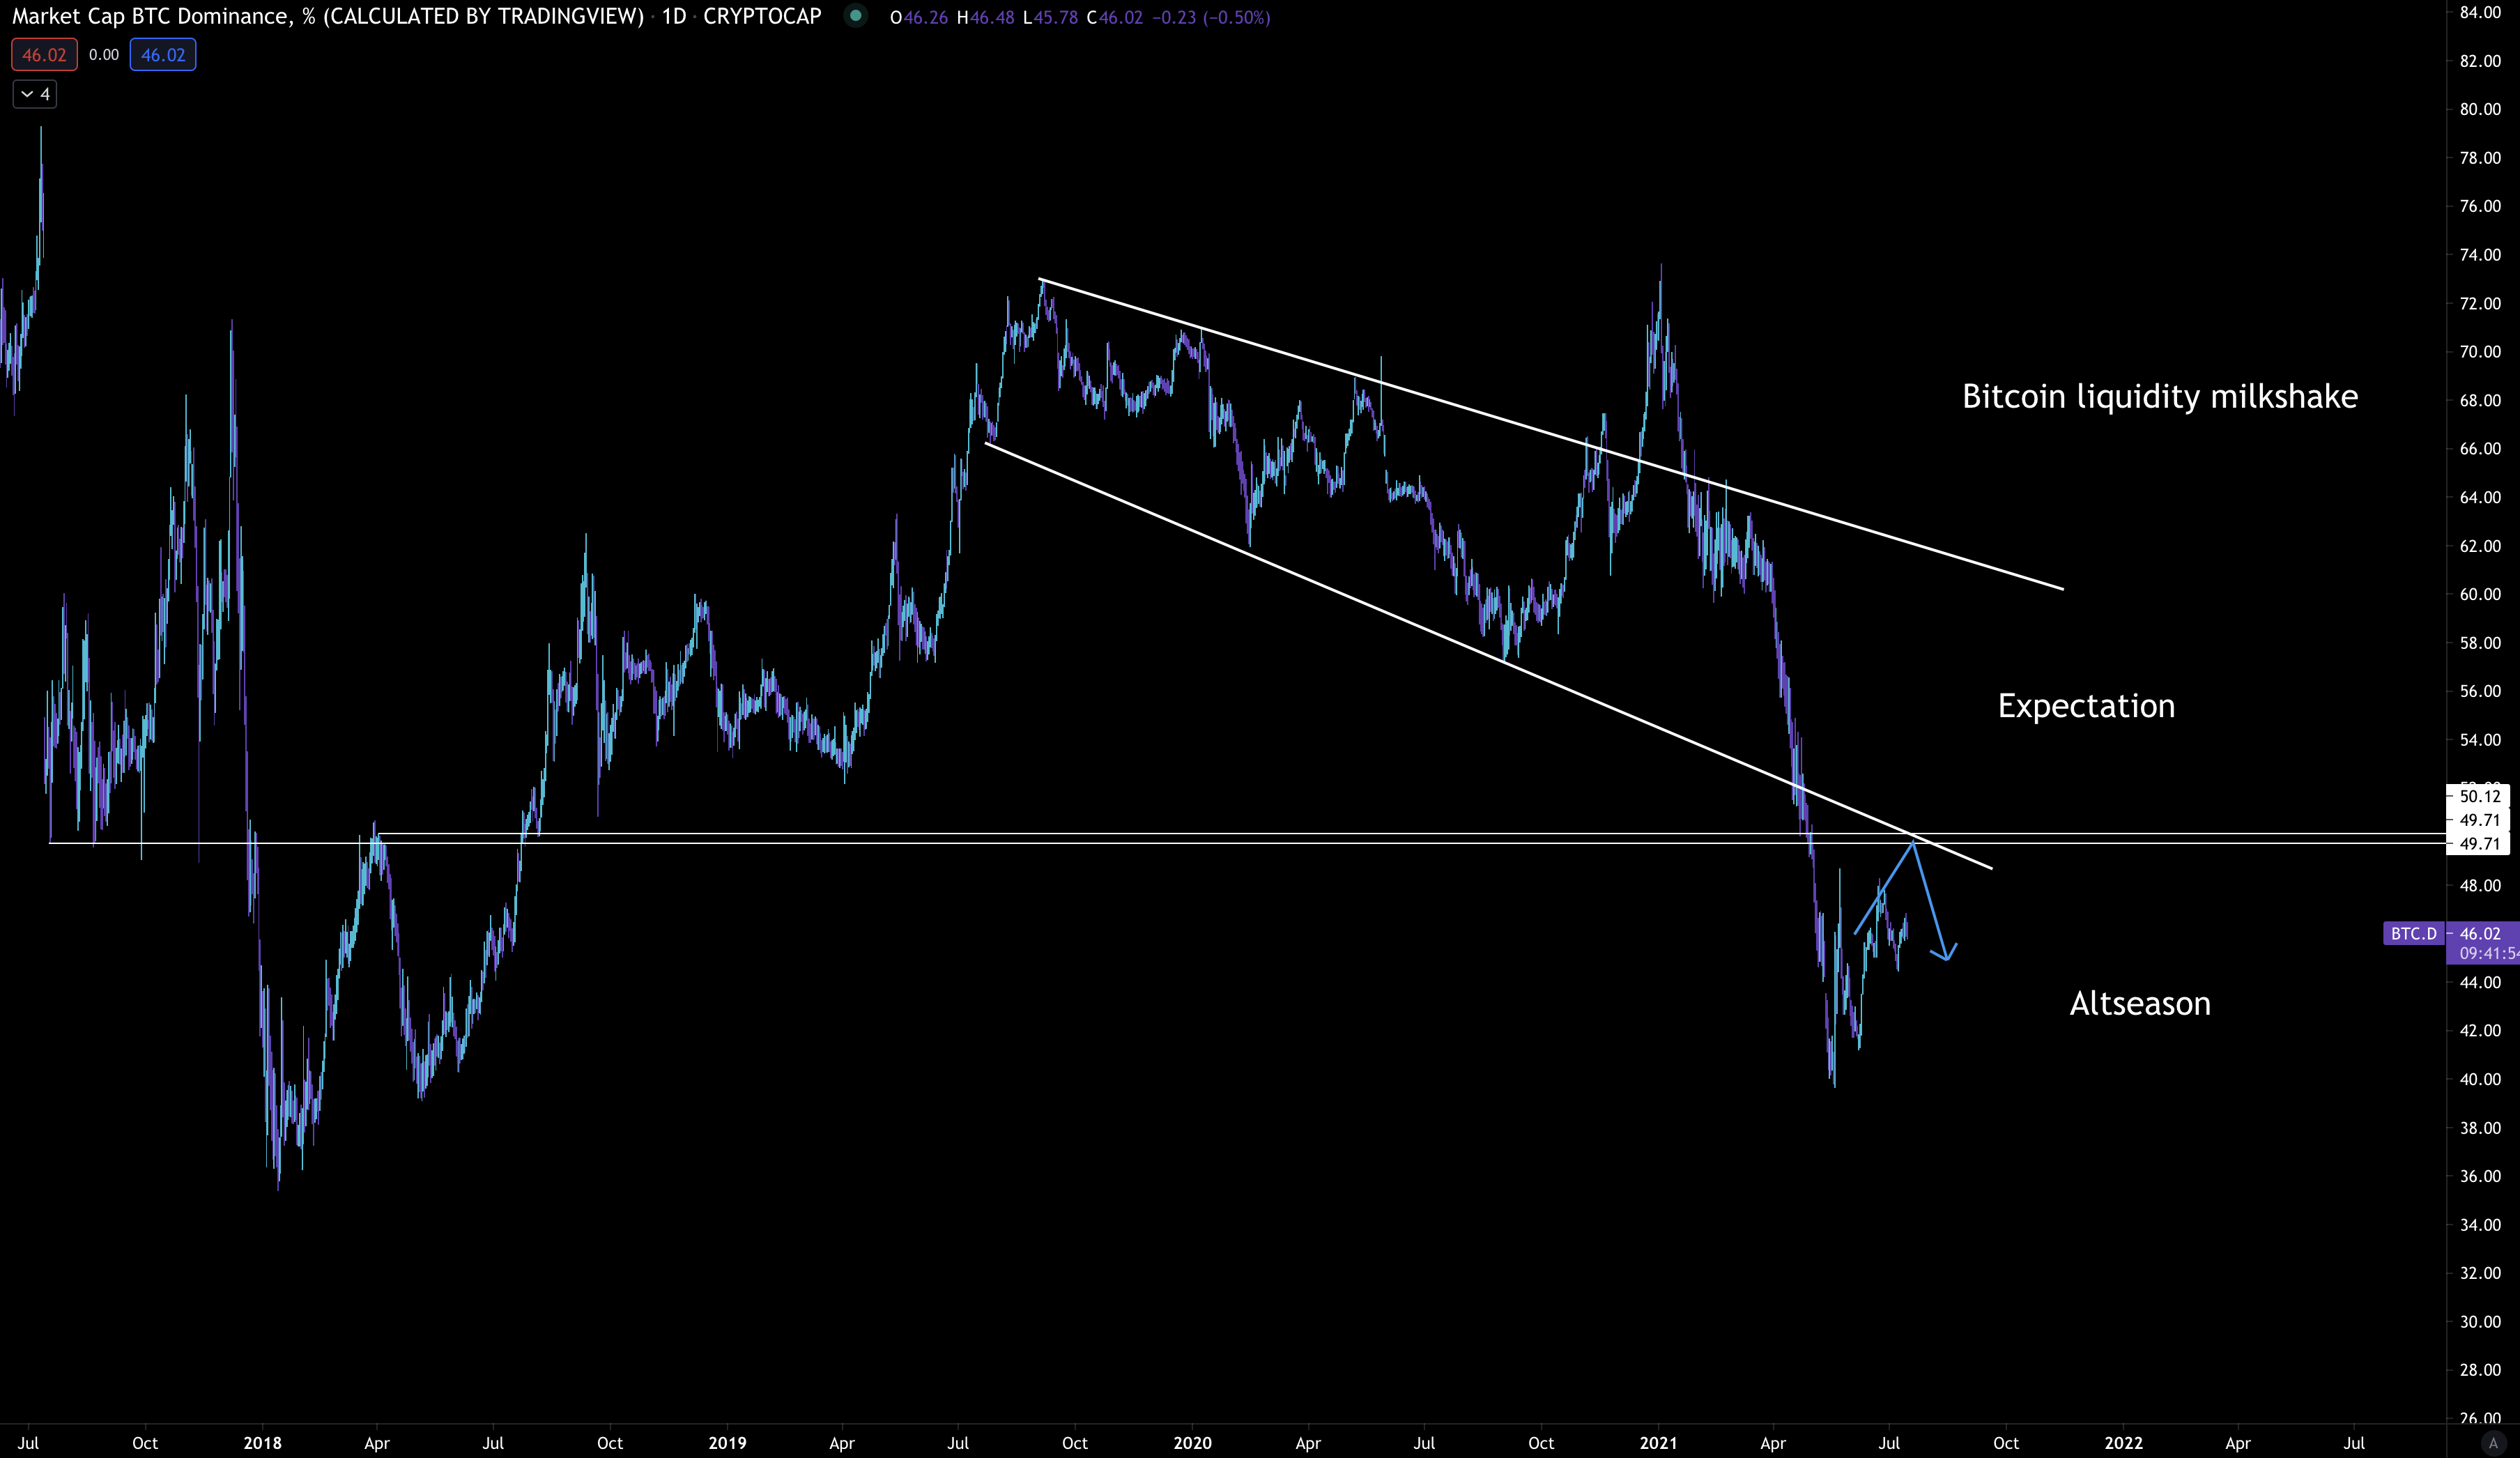Viewport: 2520px width, 1458px height.
Task: Click the Market Cap BTC Dominance symbol title
Action: 328,17
